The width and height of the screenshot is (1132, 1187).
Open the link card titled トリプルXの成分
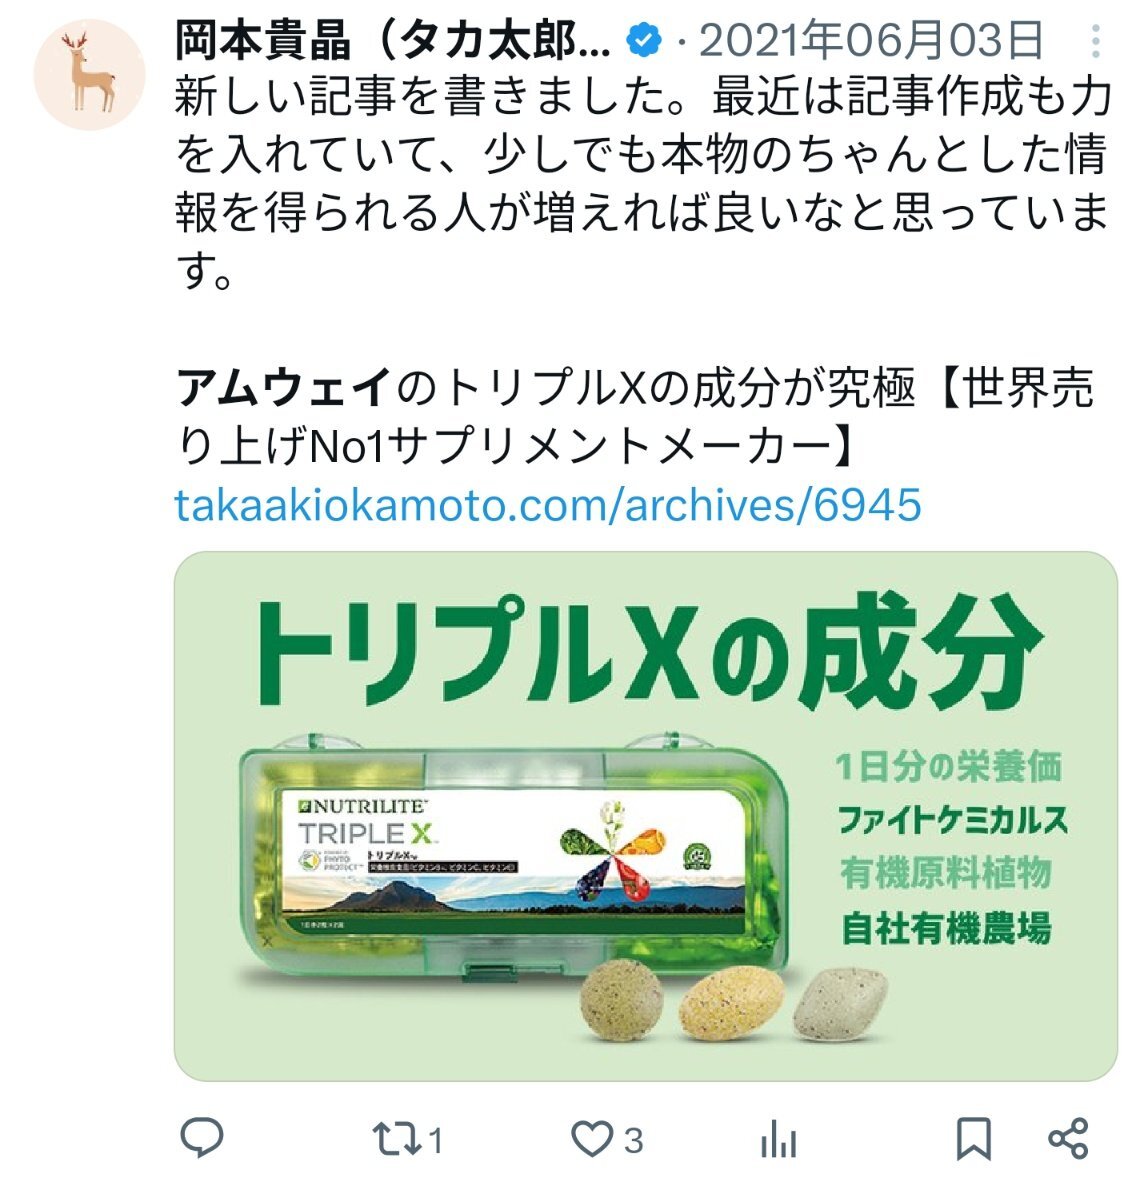[x=646, y=815]
